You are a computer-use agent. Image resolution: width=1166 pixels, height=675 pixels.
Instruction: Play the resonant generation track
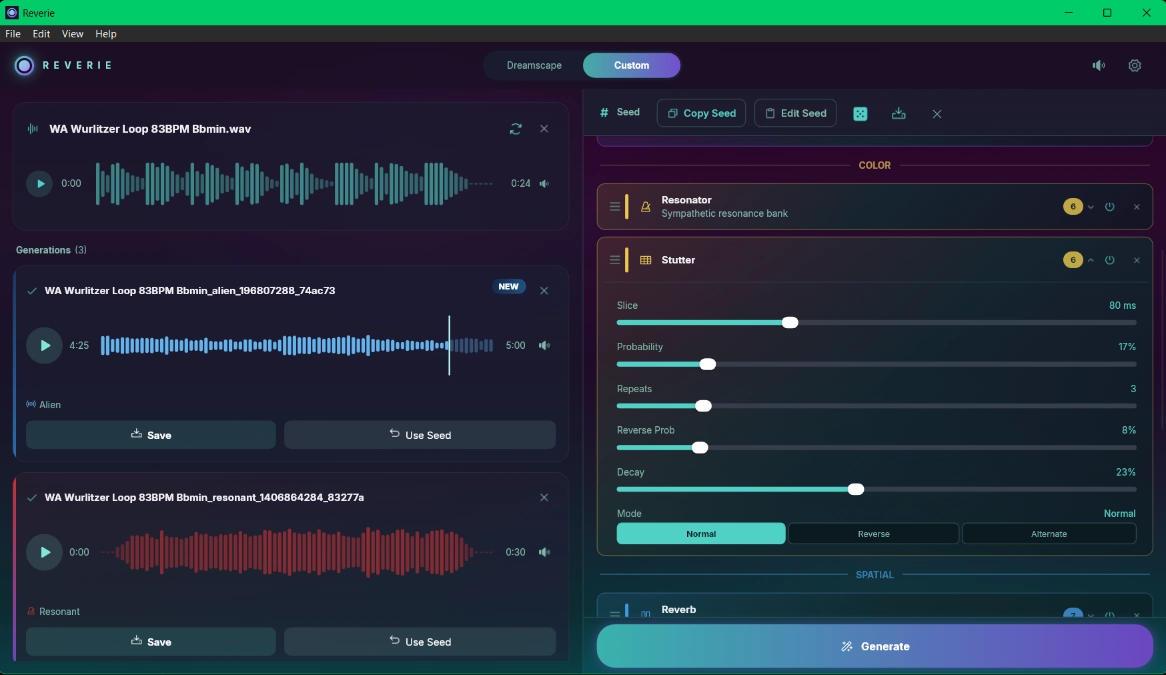click(44, 552)
